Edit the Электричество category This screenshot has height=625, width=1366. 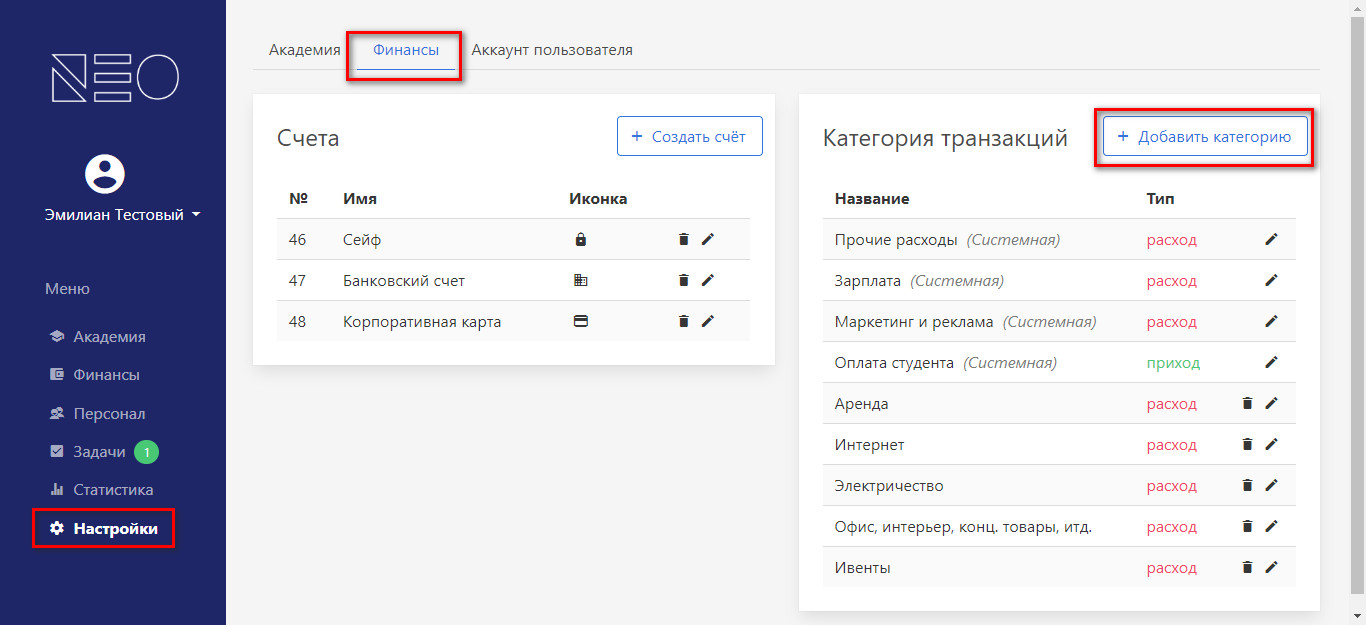tap(1272, 485)
